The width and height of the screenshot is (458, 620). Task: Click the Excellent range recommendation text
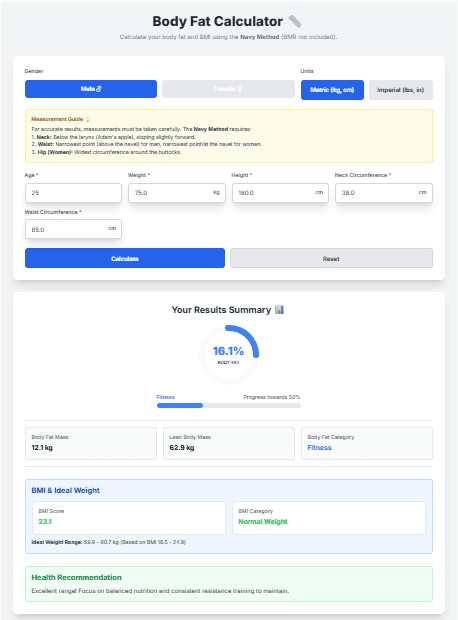tap(160, 591)
